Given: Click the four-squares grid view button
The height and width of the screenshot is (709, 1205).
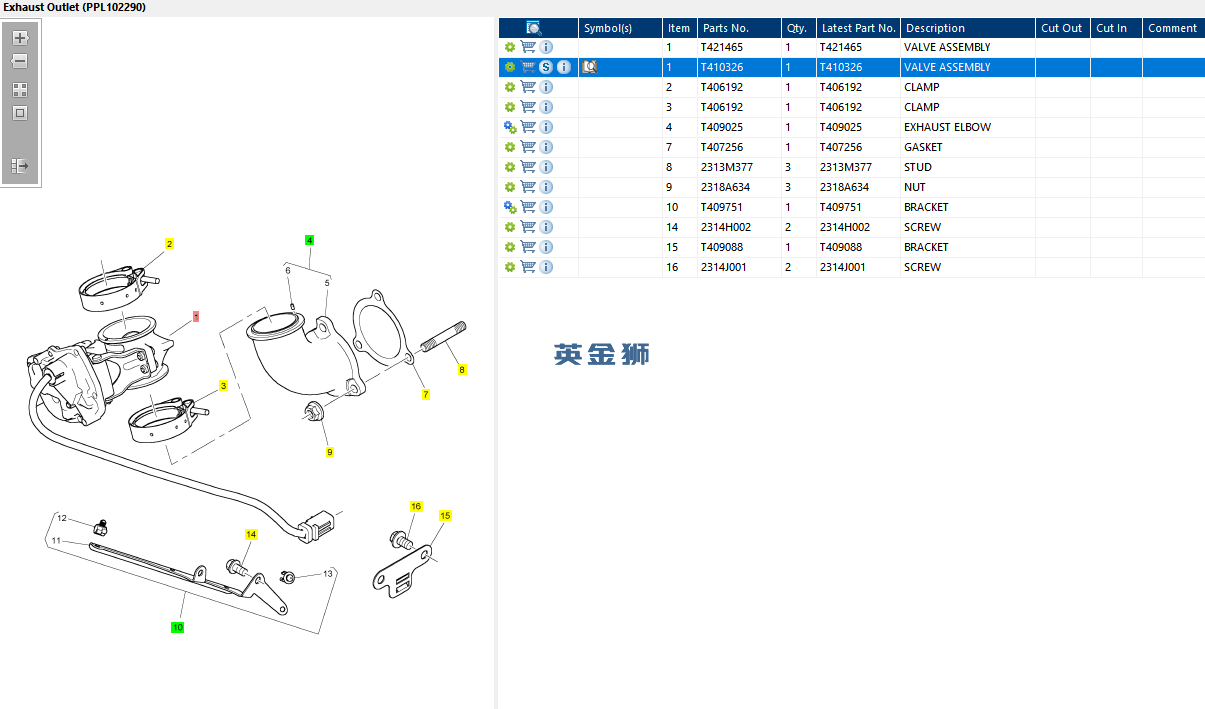Looking at the screenshot, I should [20, 90].
